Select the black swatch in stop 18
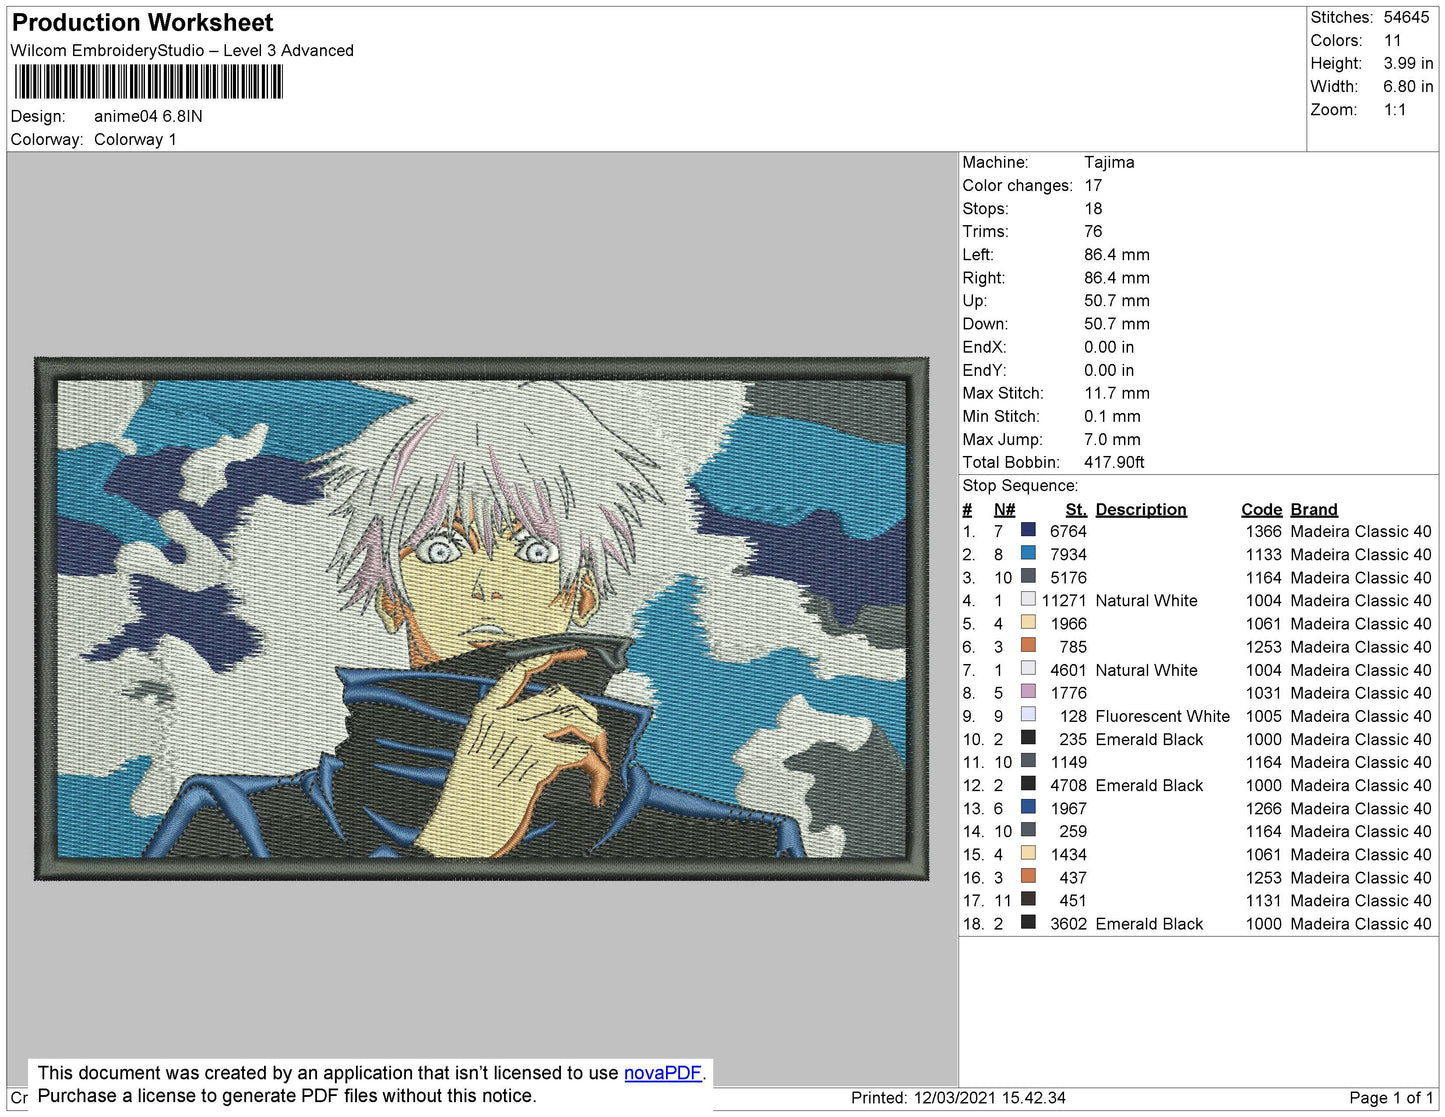This screenshot has height=1117, width=1445. 1028,922
